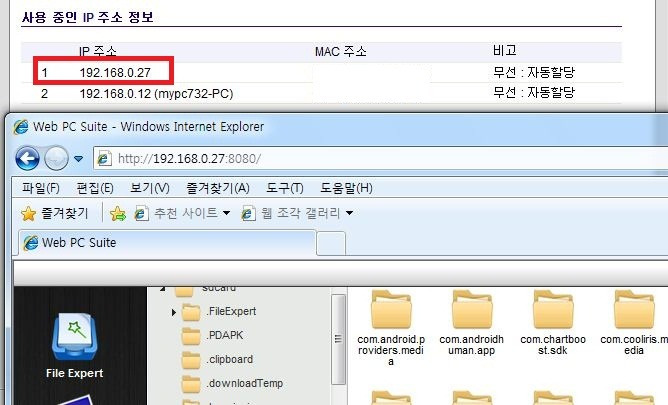Open the 파일(F) menu

pyautogui.click(x=40, y=188)
